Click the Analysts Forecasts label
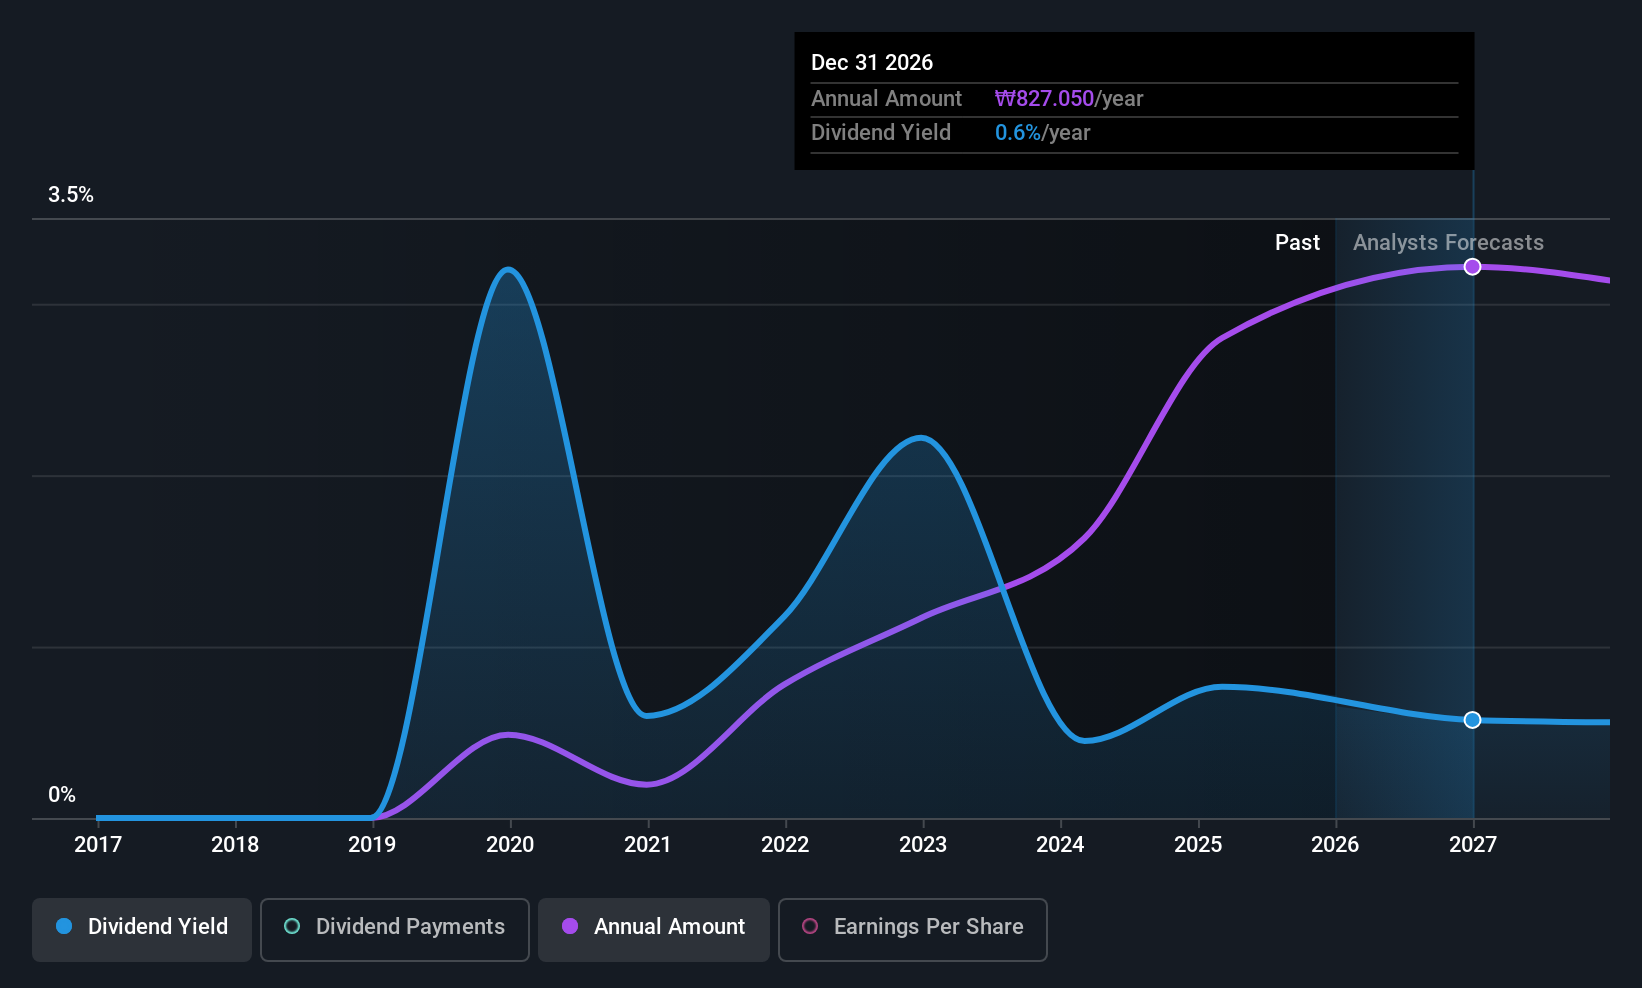1642x988 pixels. click(x=1448, y=243)
